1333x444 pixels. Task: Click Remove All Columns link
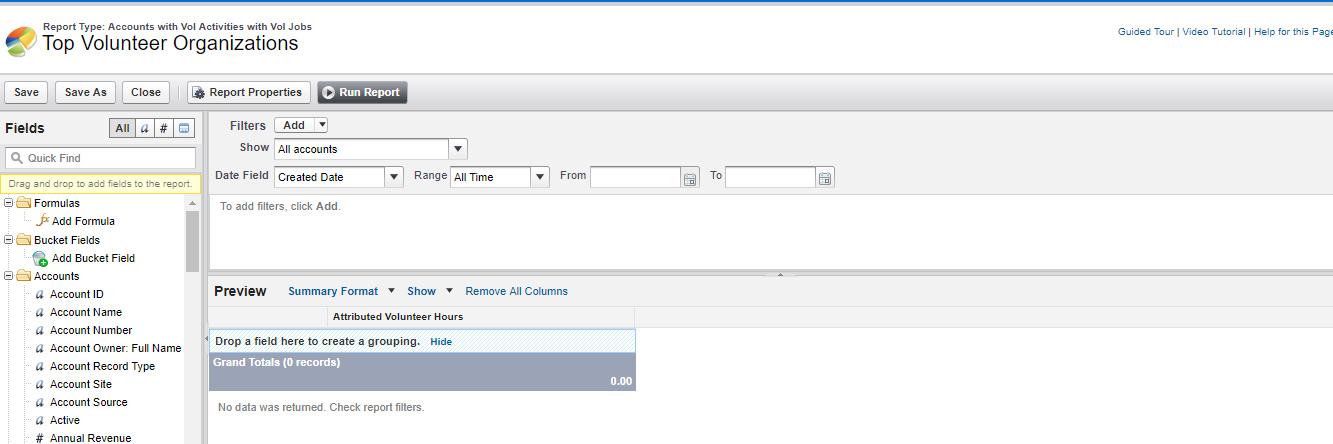click(x=516, y=291)
